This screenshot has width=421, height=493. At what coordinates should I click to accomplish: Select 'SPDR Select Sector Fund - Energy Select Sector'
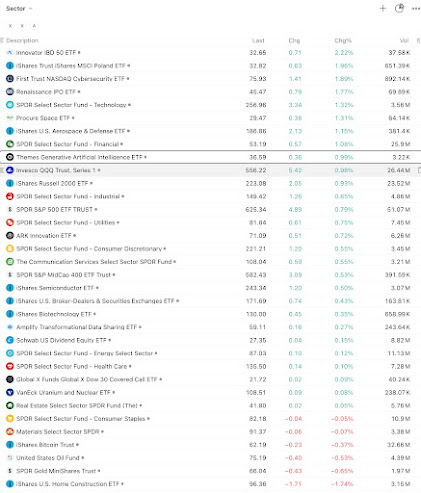84,353
